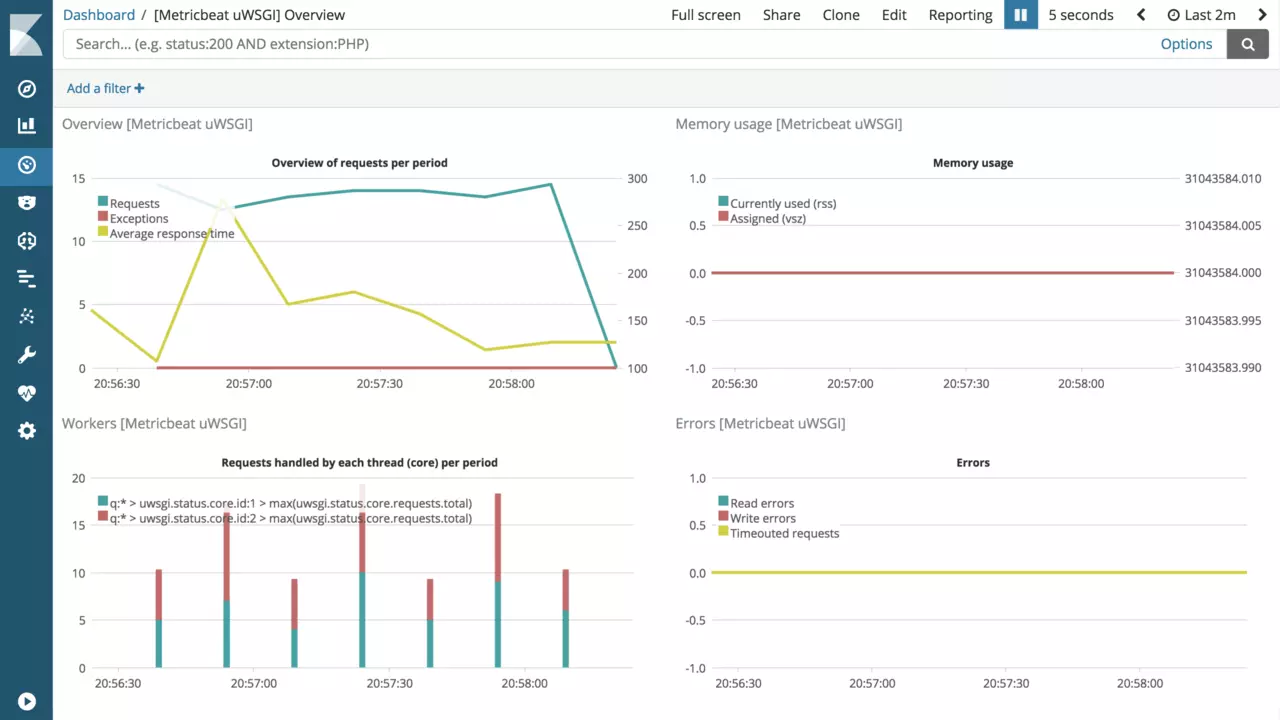
Task: Click the Currently used (rss) color swatch
Action: [x=724, y=203]
